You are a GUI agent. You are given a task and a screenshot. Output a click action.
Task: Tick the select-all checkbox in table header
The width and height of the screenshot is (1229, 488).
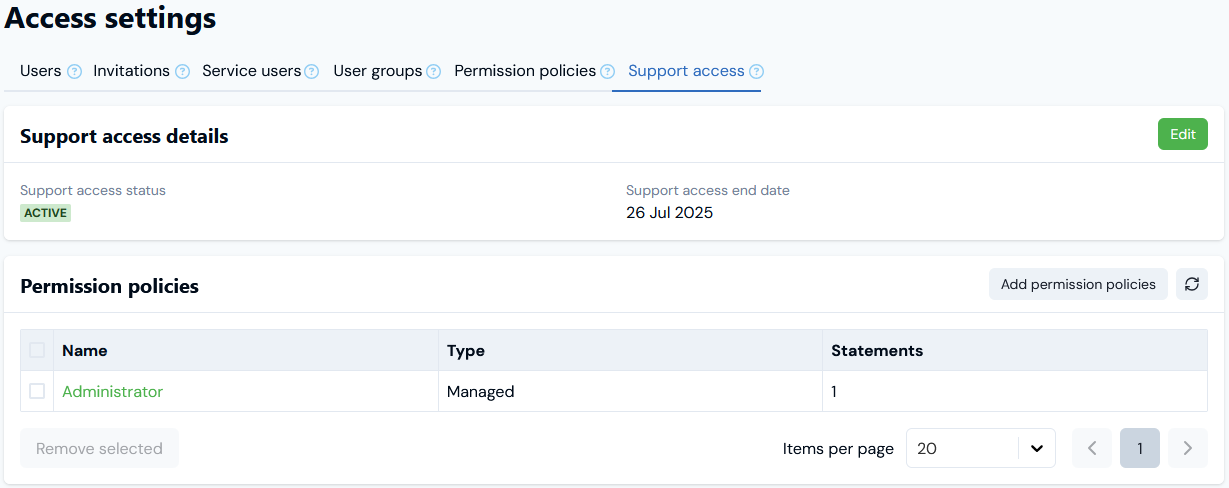[37, 350]
